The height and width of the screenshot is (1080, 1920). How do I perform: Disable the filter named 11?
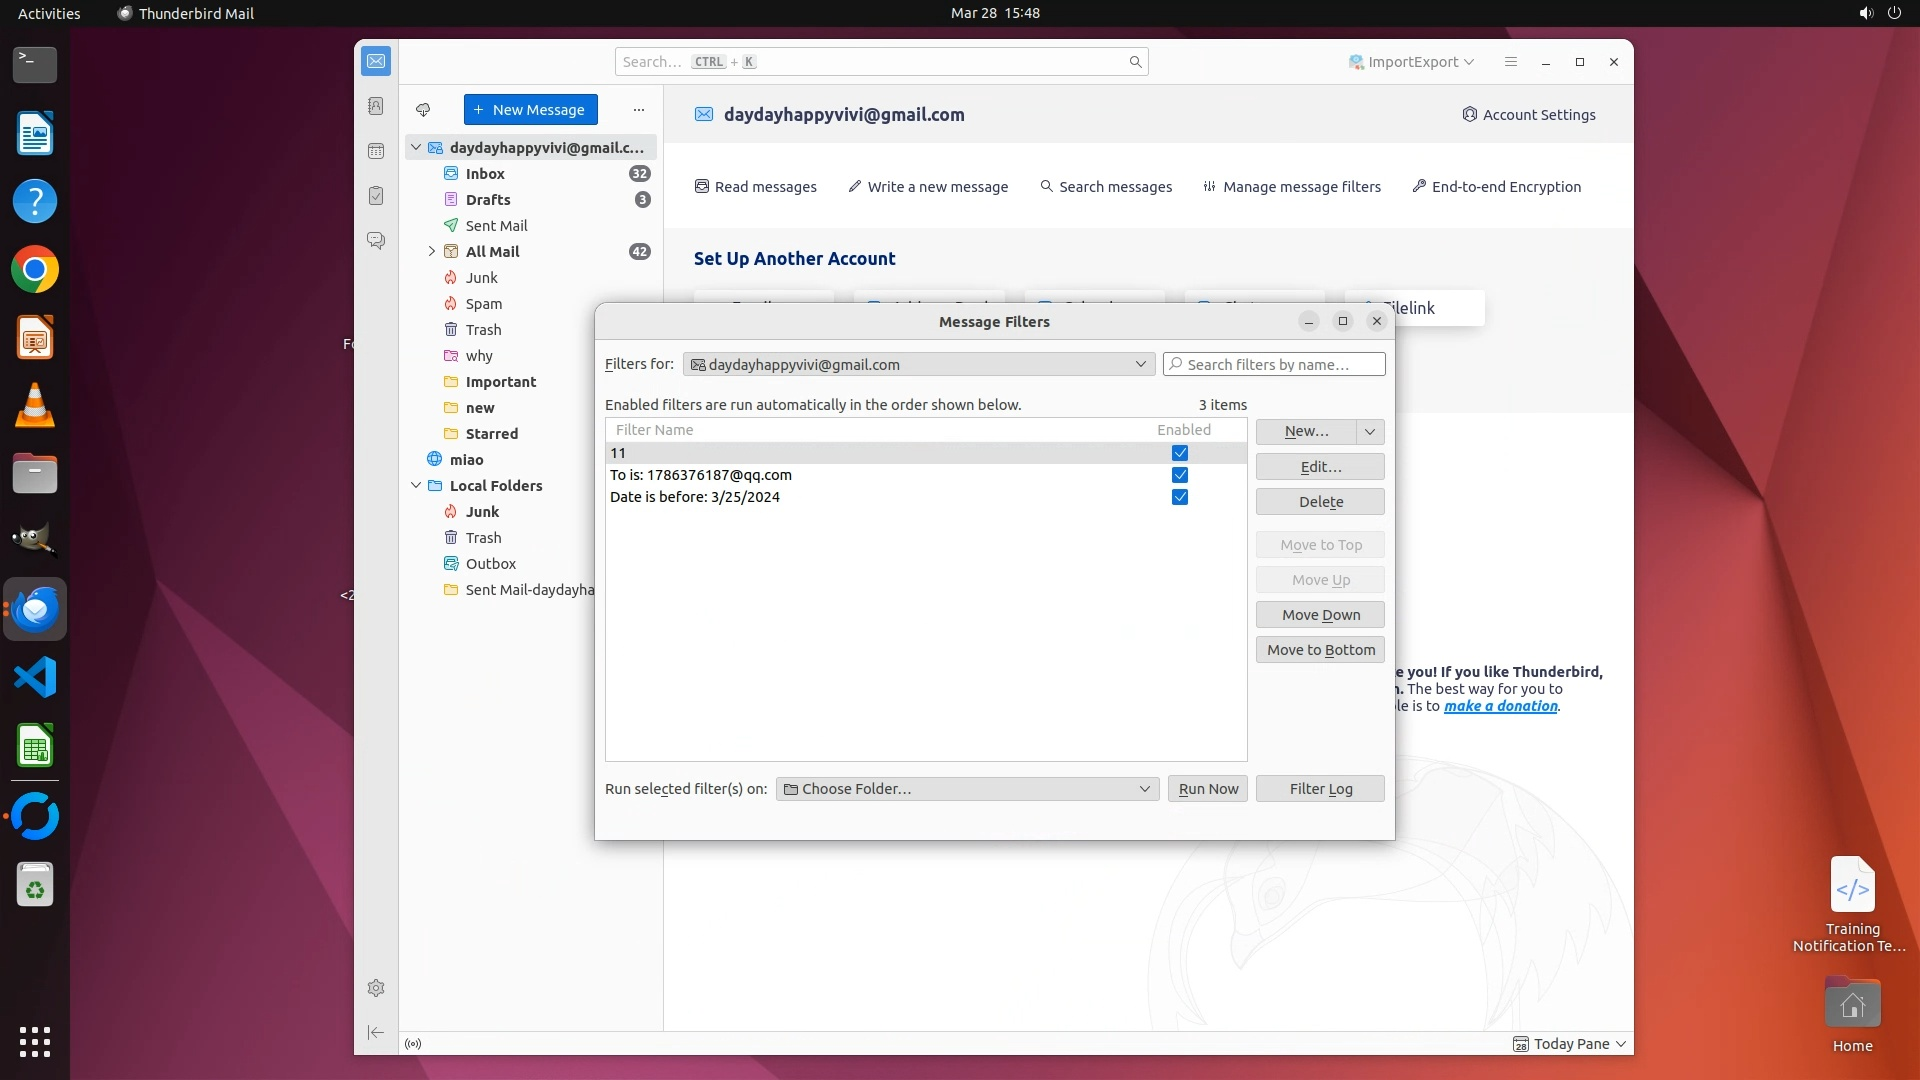point(1180,453)
